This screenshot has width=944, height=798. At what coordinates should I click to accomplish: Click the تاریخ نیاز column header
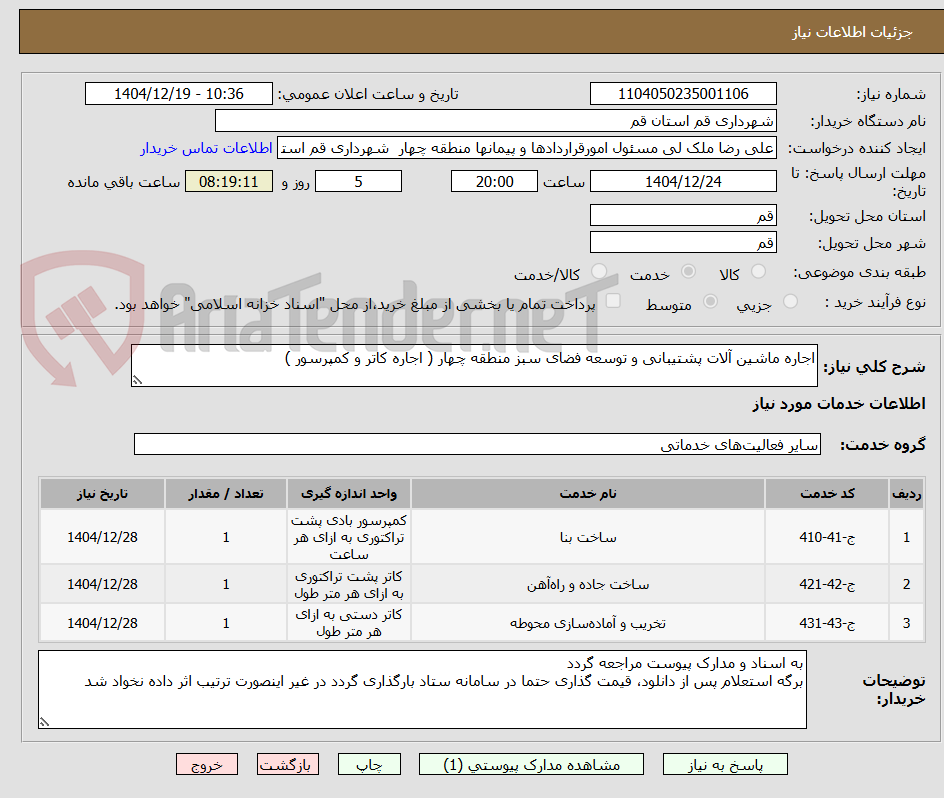point(102,494)
